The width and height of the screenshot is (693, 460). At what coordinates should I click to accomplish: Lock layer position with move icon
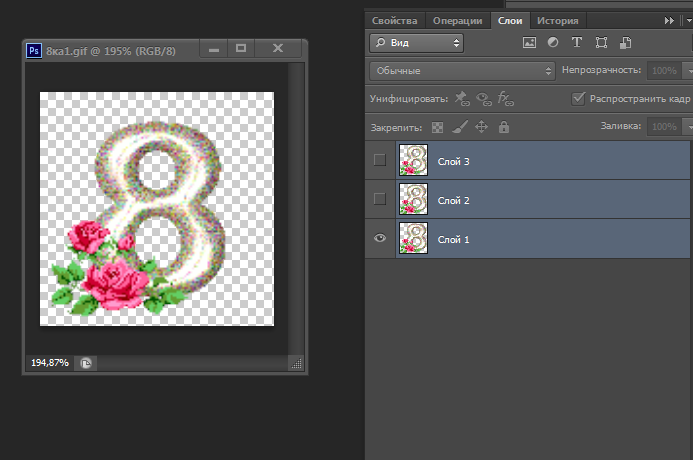coord(481,127)
